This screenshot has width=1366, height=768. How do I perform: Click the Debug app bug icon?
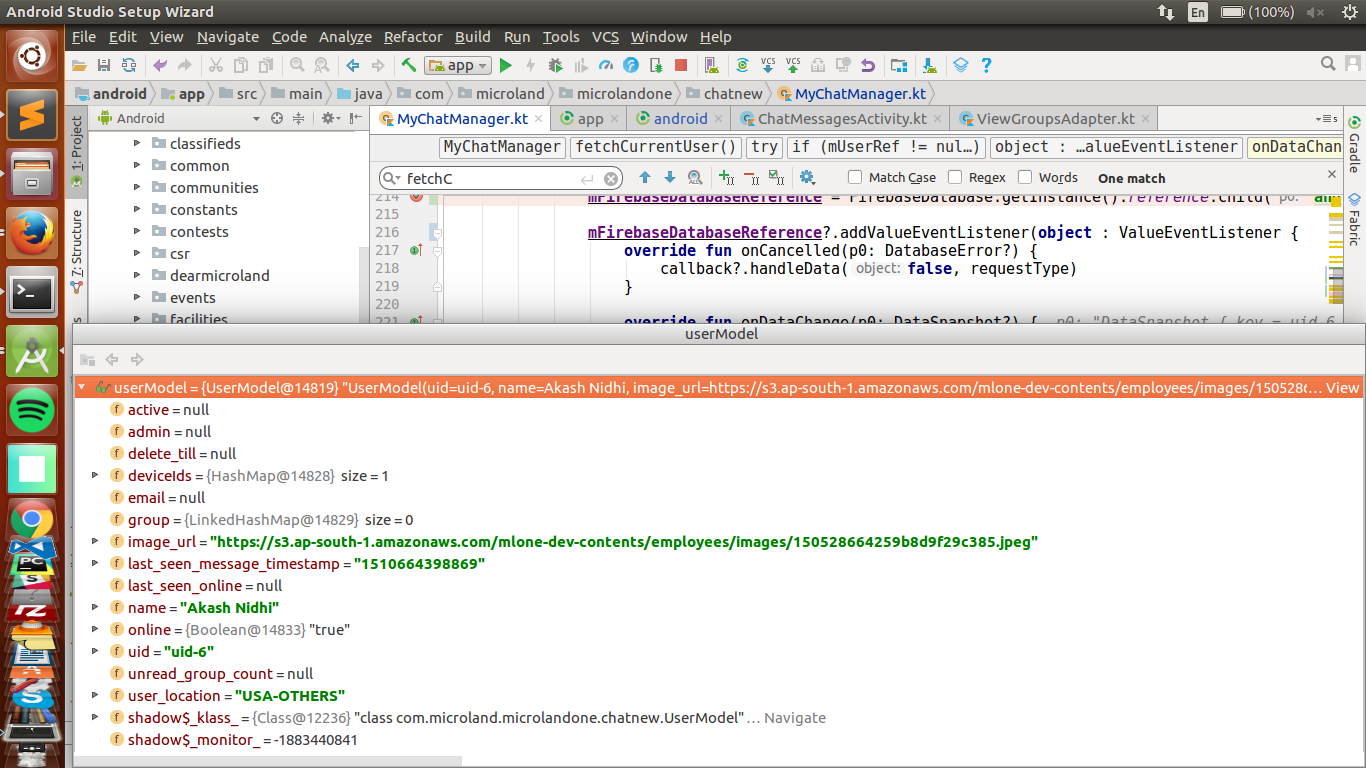click(556, 65)
